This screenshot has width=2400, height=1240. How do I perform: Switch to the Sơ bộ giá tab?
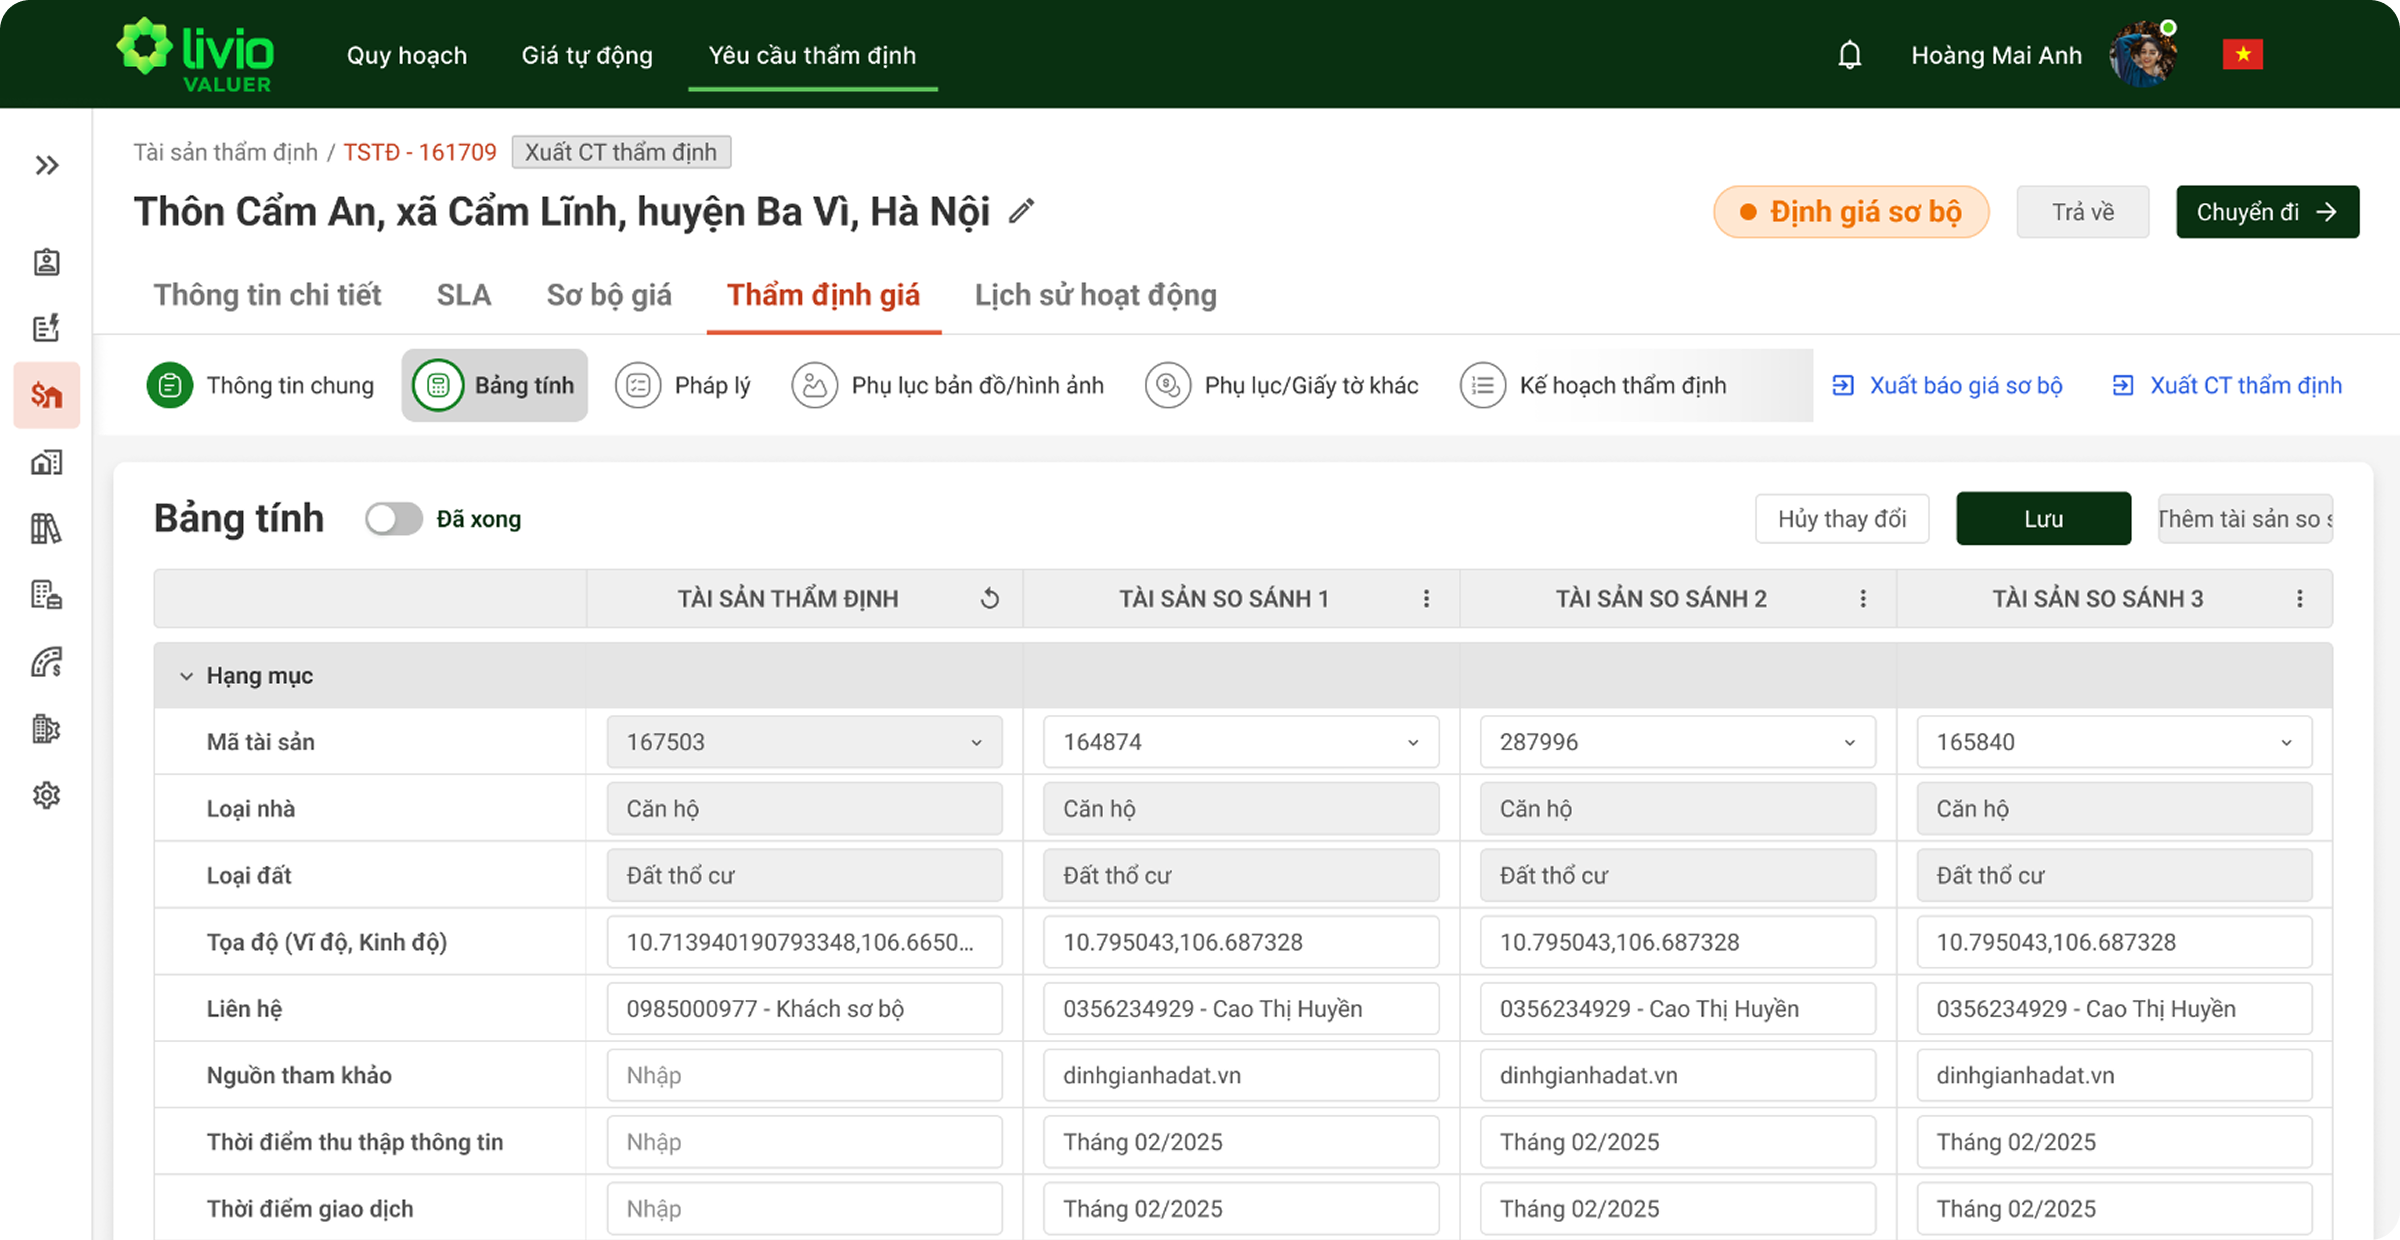click(608, 295)
